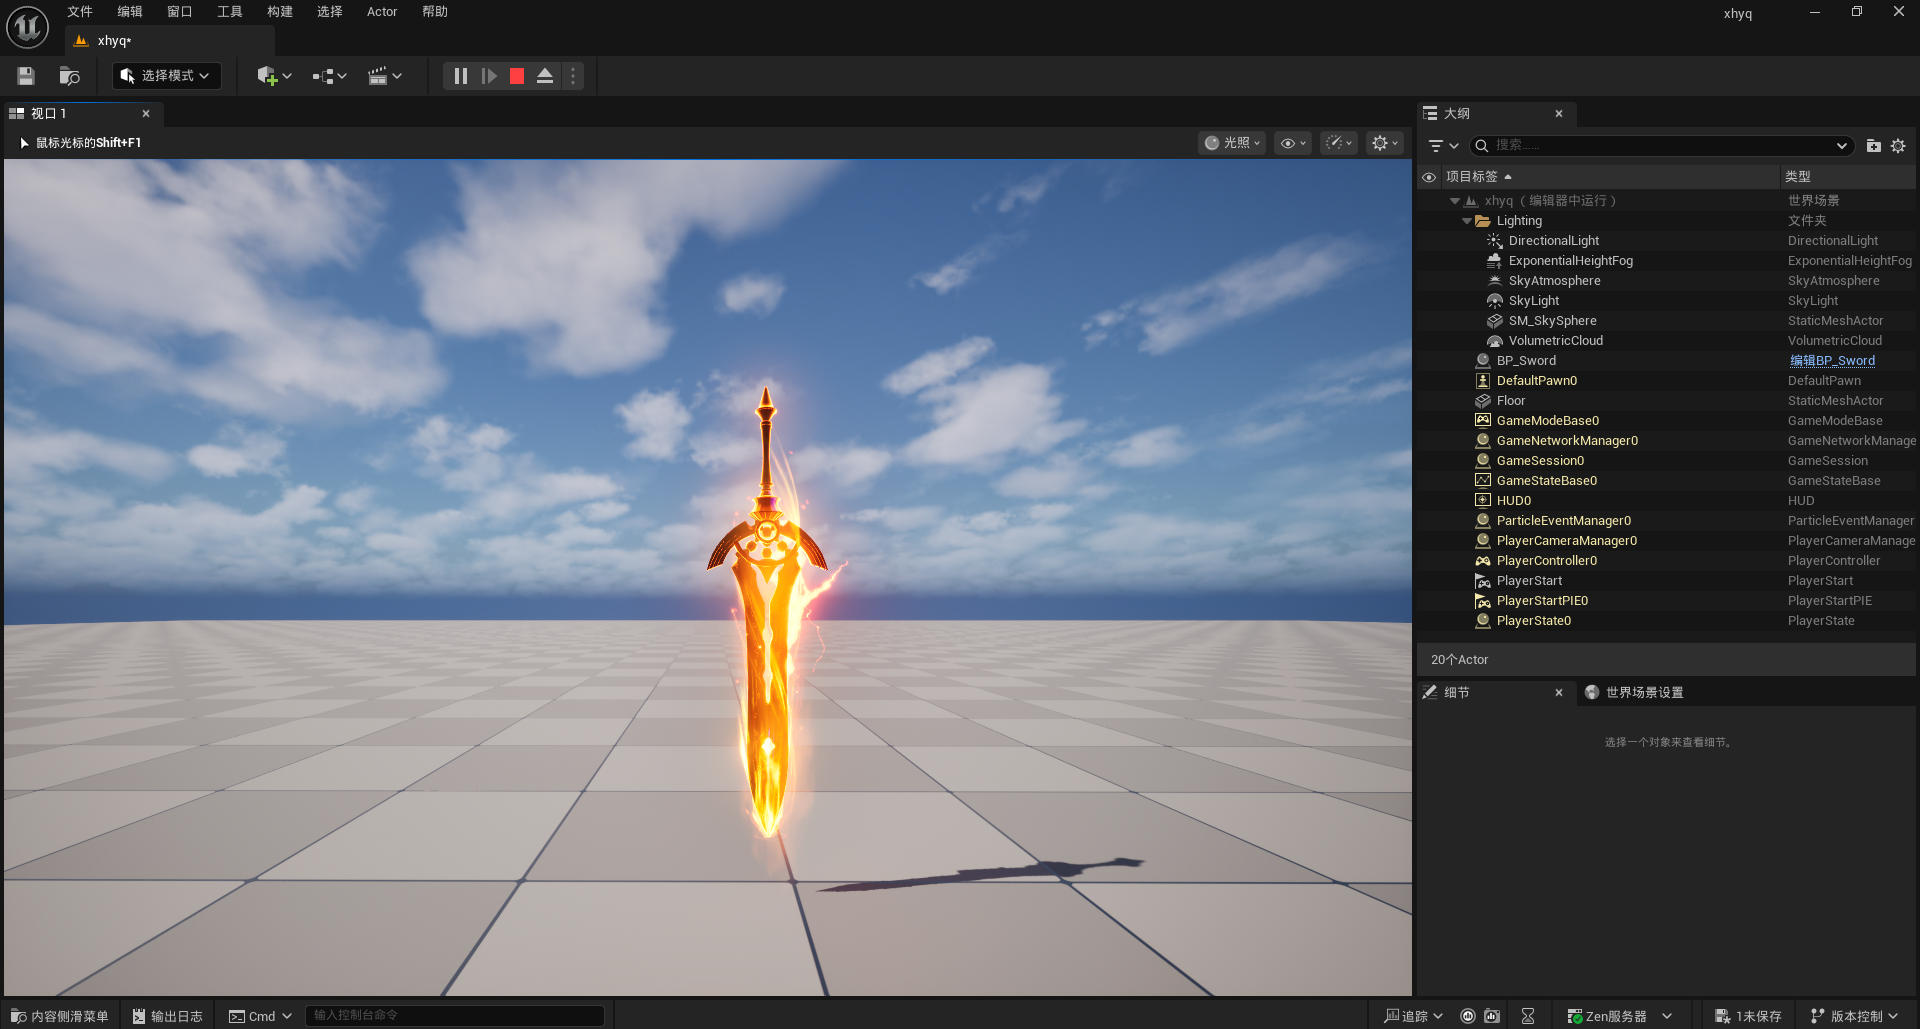
Task: Click the Unreal Engine logo
Action: pos(27,27)
